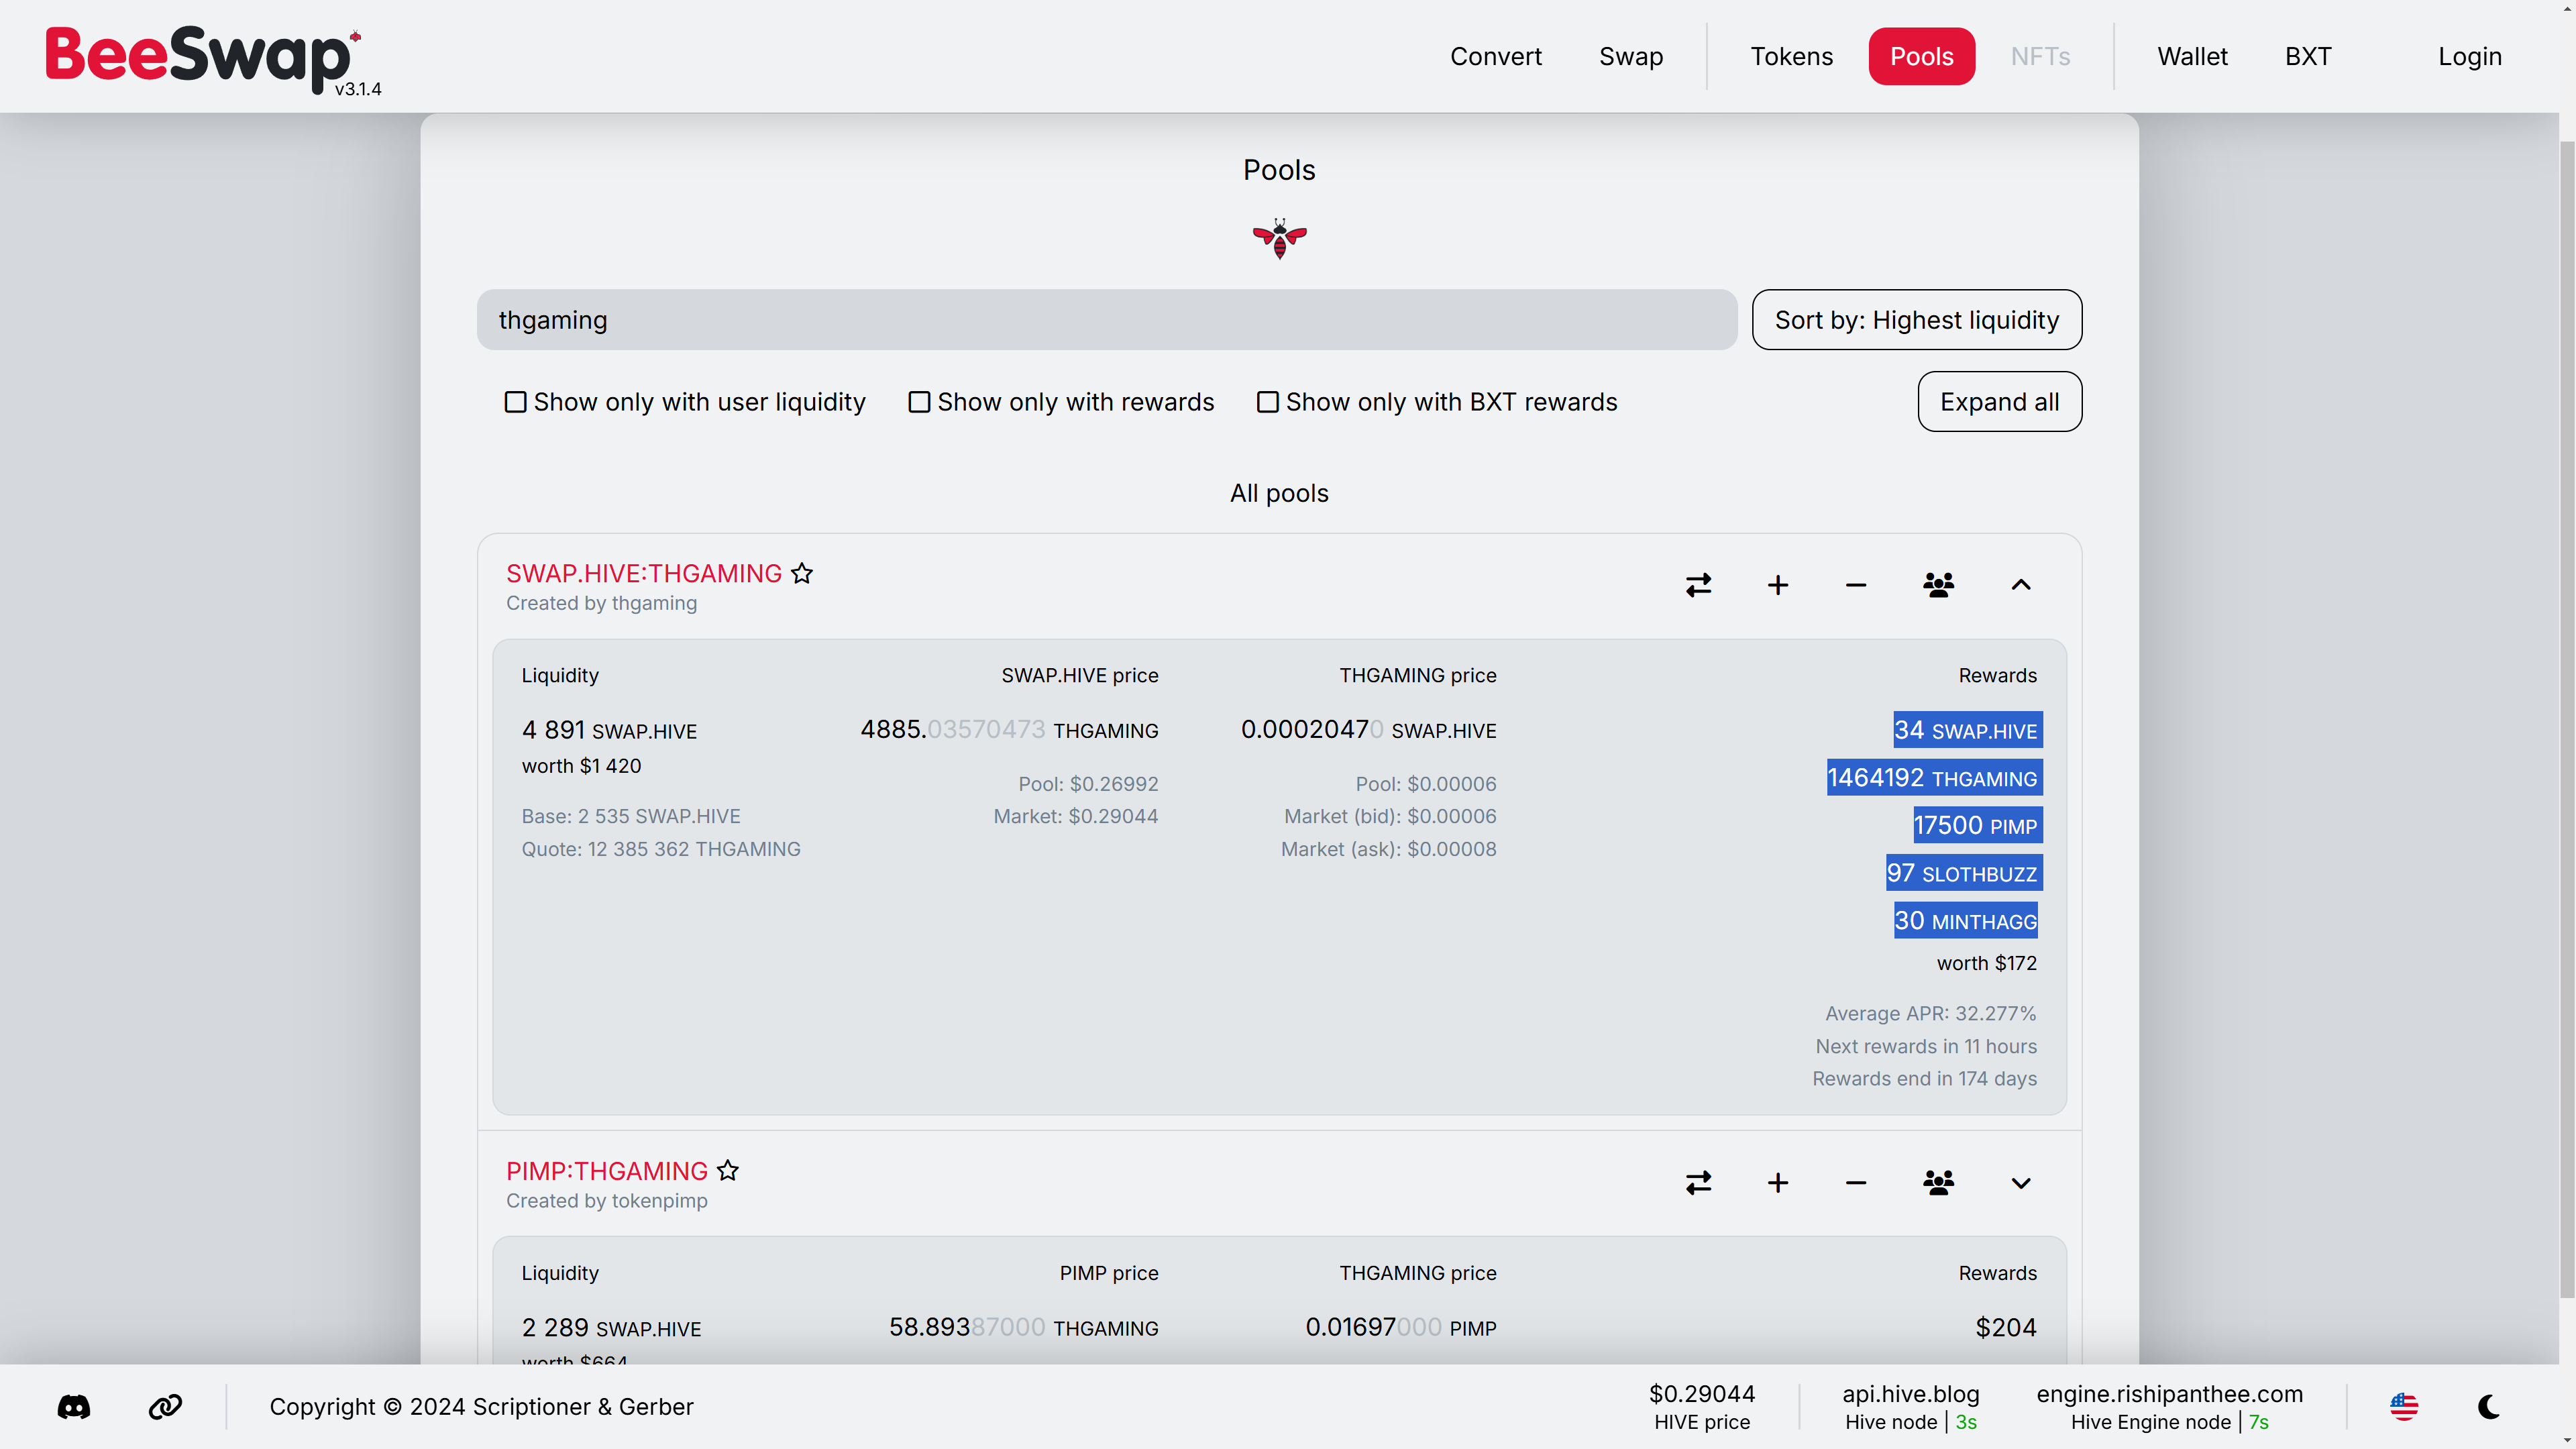This screenshot has height=1449, width=2576.
Task: View liquidity providers of PIMP:THGAMING pool
Action: [x=1938, y=1183]
